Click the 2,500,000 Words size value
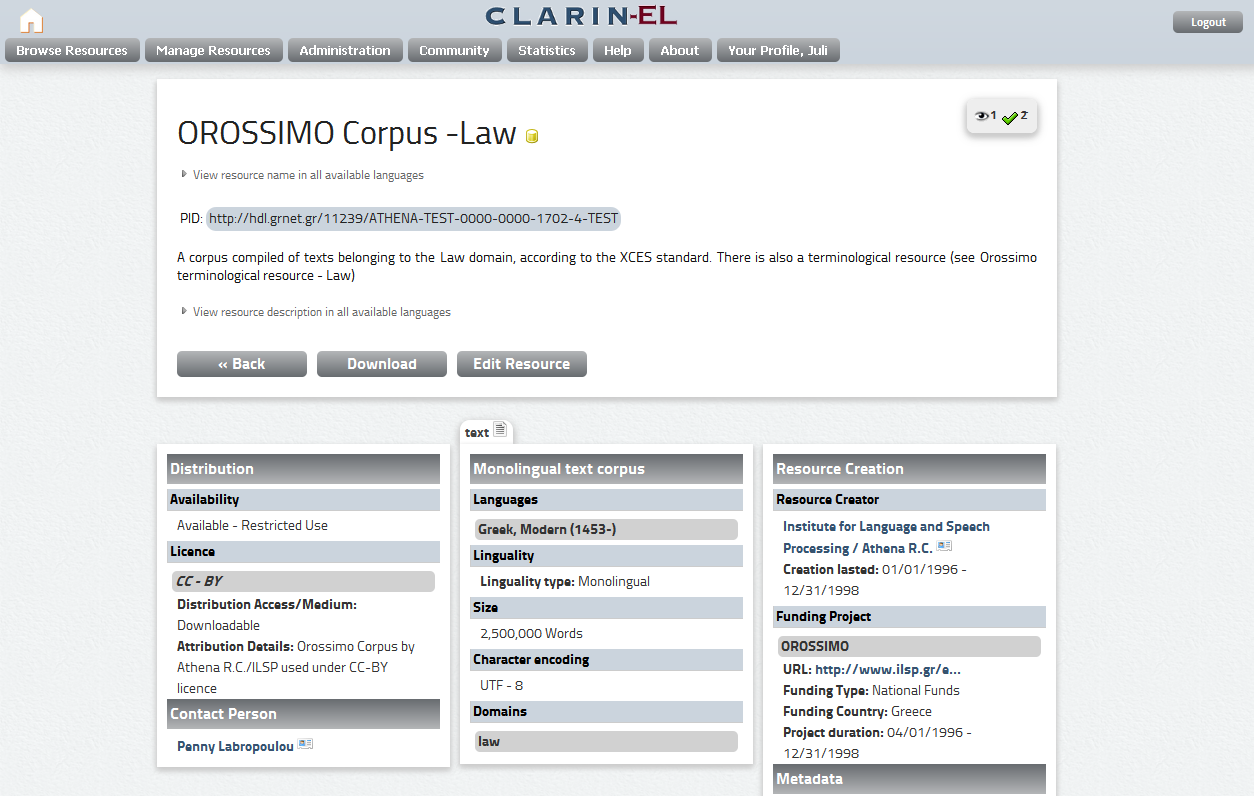 531,633
